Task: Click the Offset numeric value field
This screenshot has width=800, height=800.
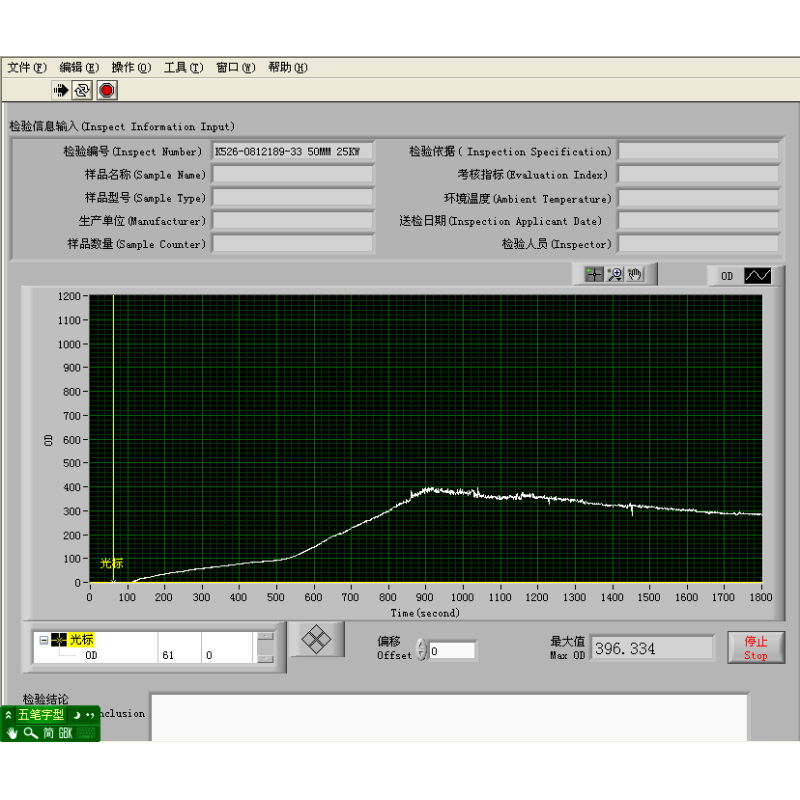Action: [452, 651]
